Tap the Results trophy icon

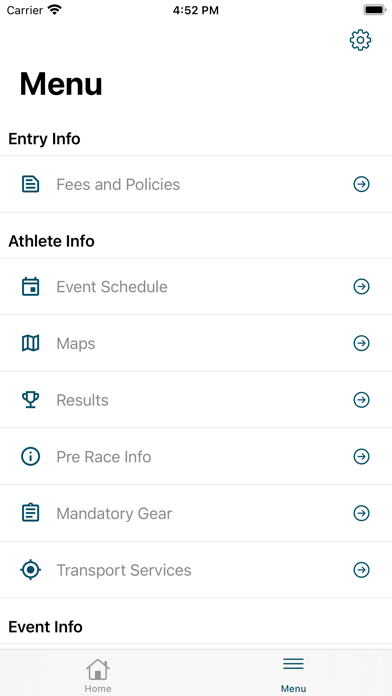click(31, 400)
